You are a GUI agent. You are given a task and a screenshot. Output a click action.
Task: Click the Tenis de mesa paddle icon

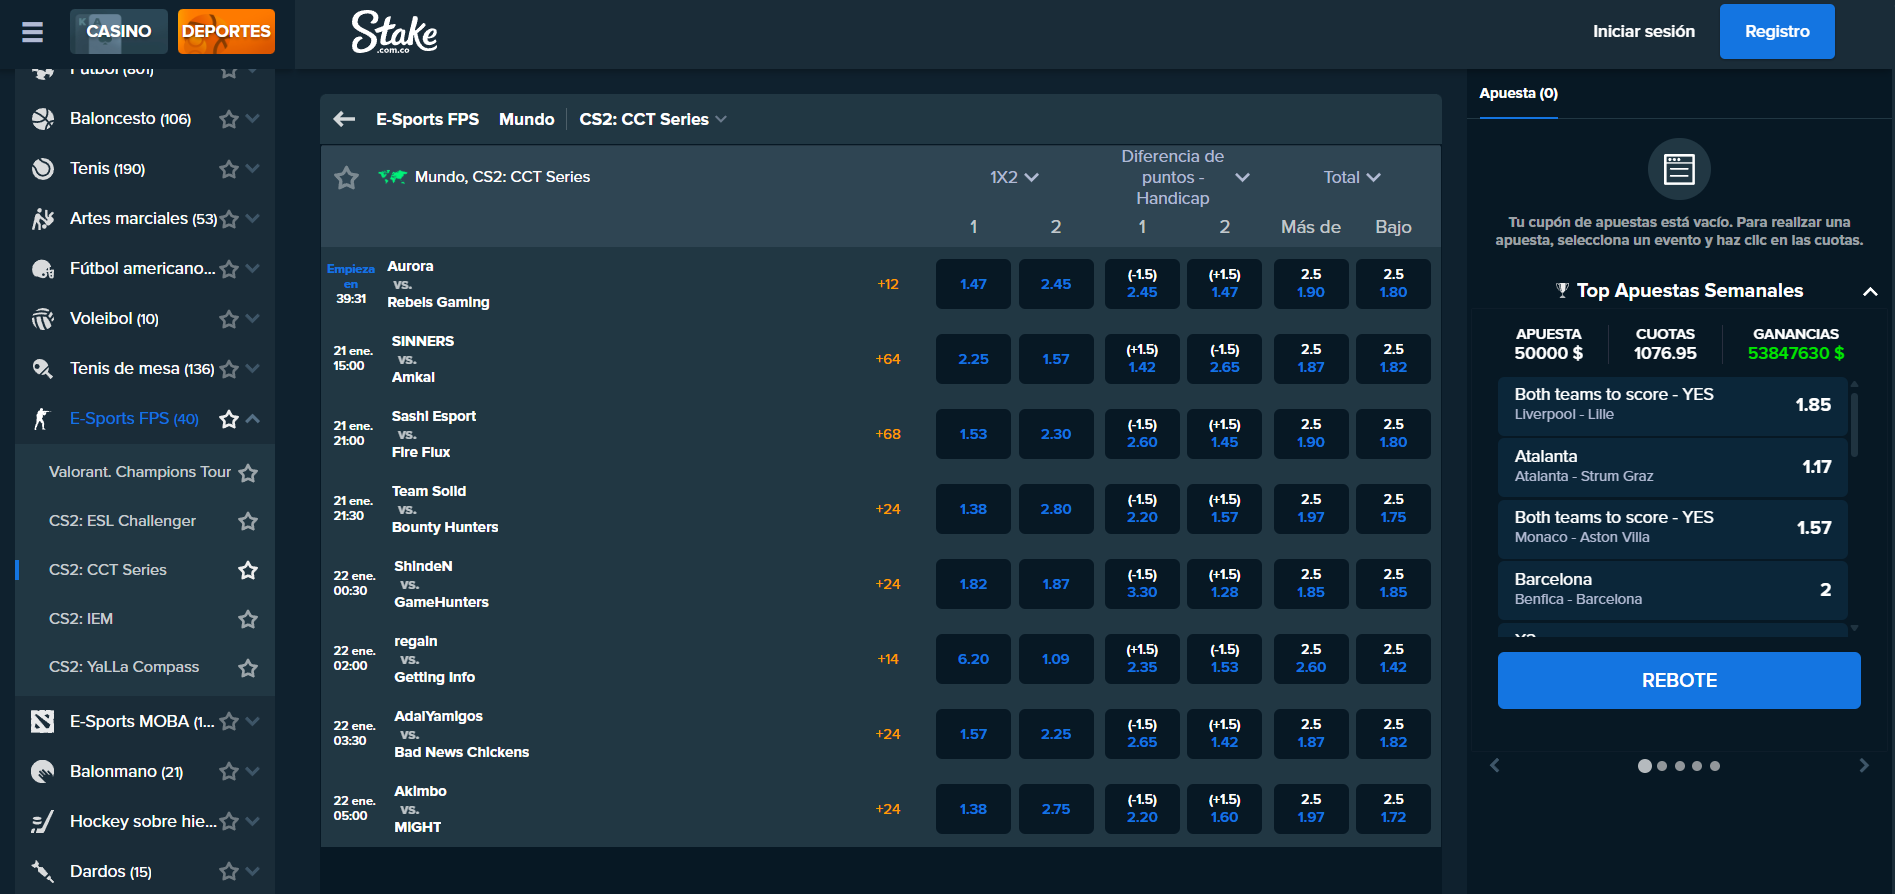point(43,369)
